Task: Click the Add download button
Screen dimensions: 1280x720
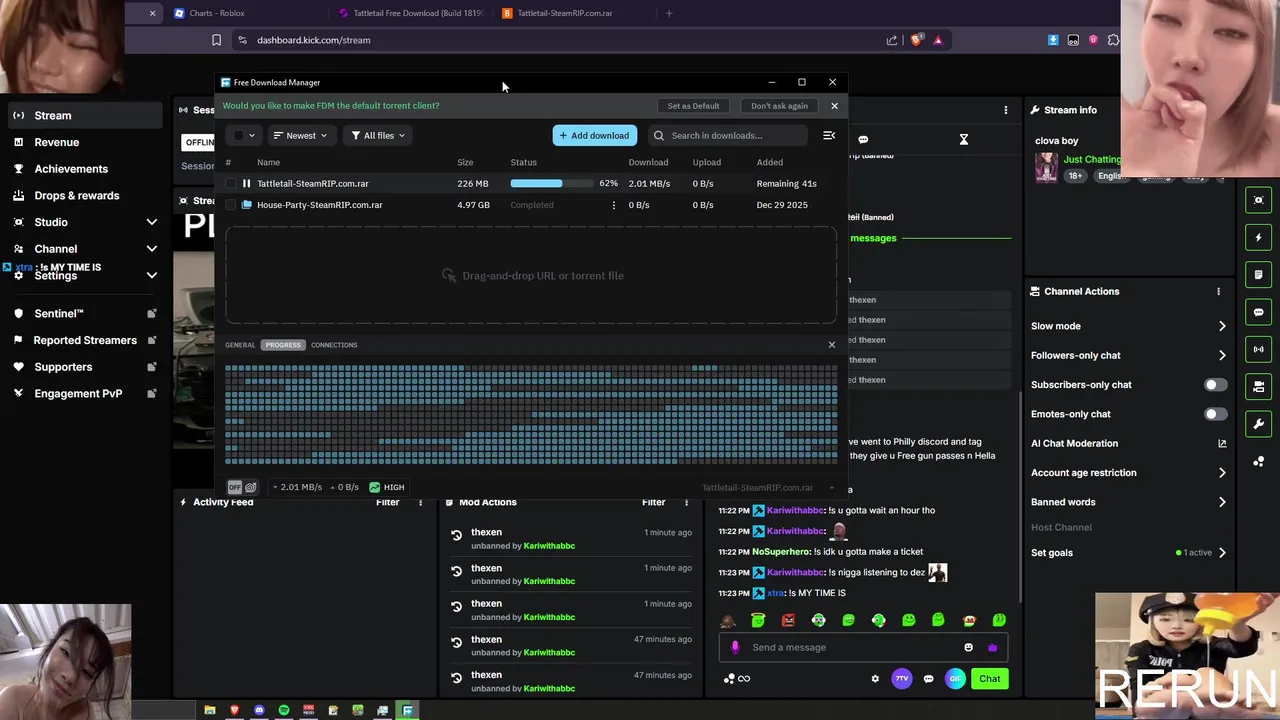Action: 594,136
